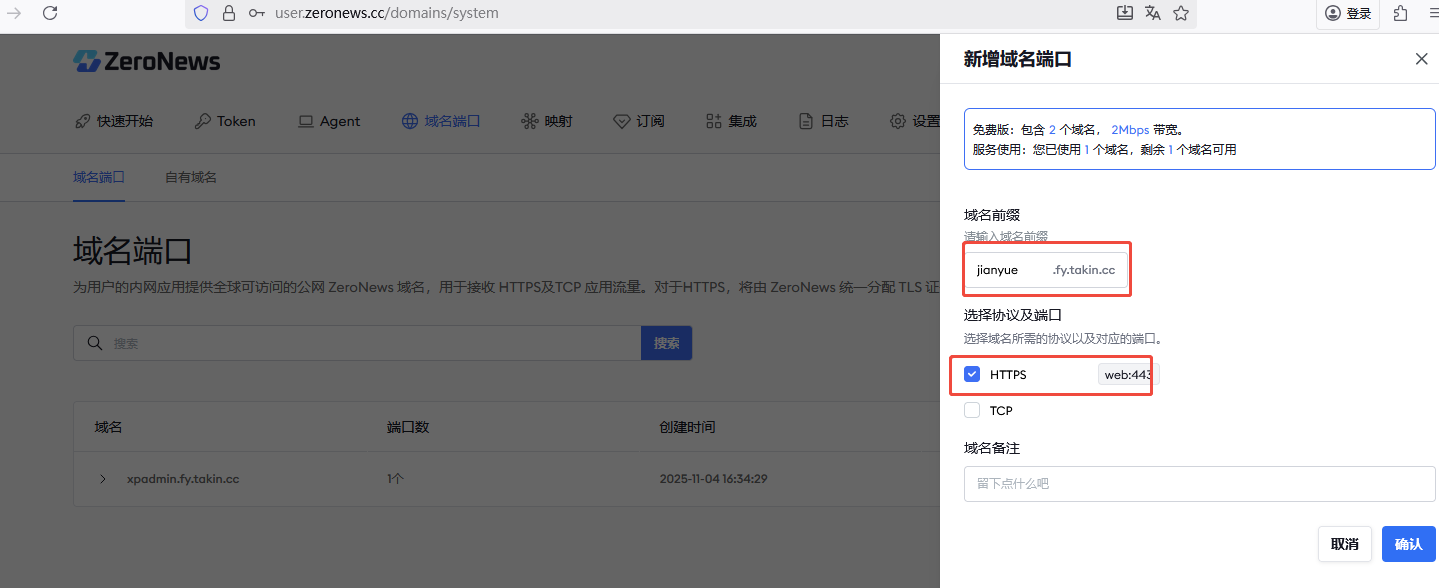Open the browser extensions puzzle icon
The image size is (1439, 588).
tap(1400, 13)
